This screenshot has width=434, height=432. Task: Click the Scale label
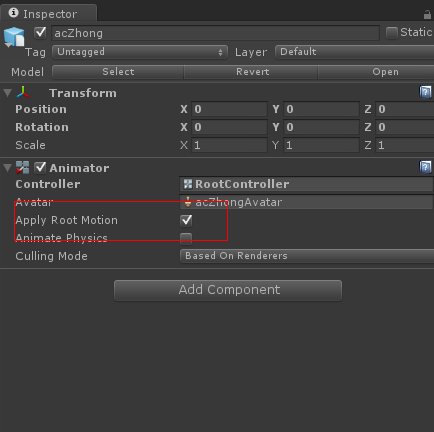(30, 145)
